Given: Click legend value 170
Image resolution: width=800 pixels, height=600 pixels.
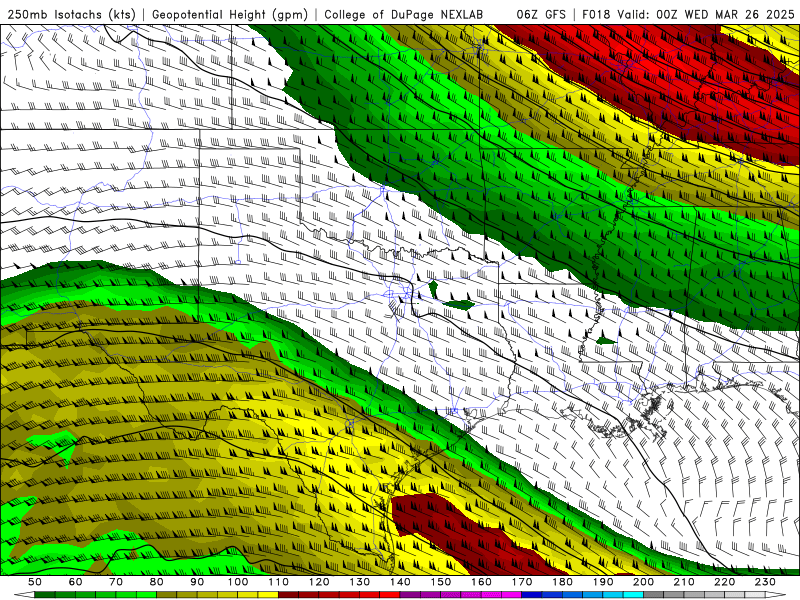Looking at the screenshot, I should tap(522, 582).
